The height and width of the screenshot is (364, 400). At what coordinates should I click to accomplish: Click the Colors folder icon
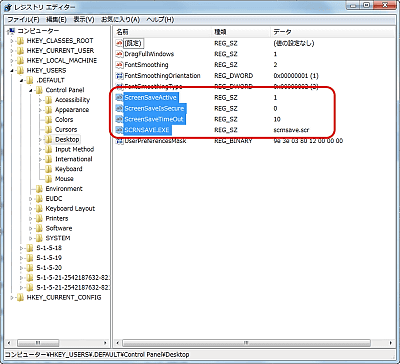pyautogui.click(x=49, y=120)
